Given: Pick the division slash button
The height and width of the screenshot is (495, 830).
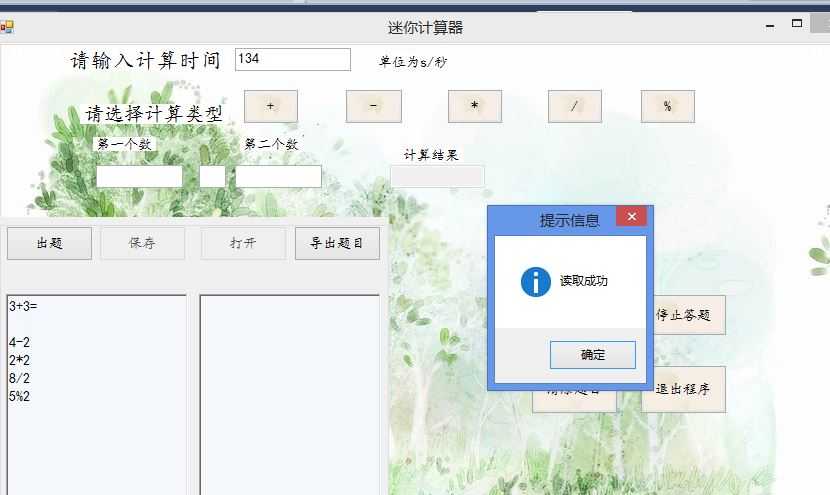Looking at the screenshot, I should [x=575, y=106].
